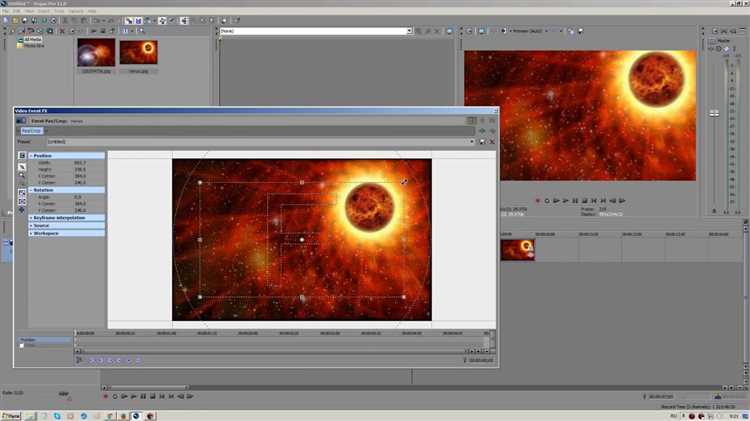The width and height of the screenshot is (750, 421).
Task: Toggle Enable Snapping in Pan/Crop tools
Action: [22, 192]
